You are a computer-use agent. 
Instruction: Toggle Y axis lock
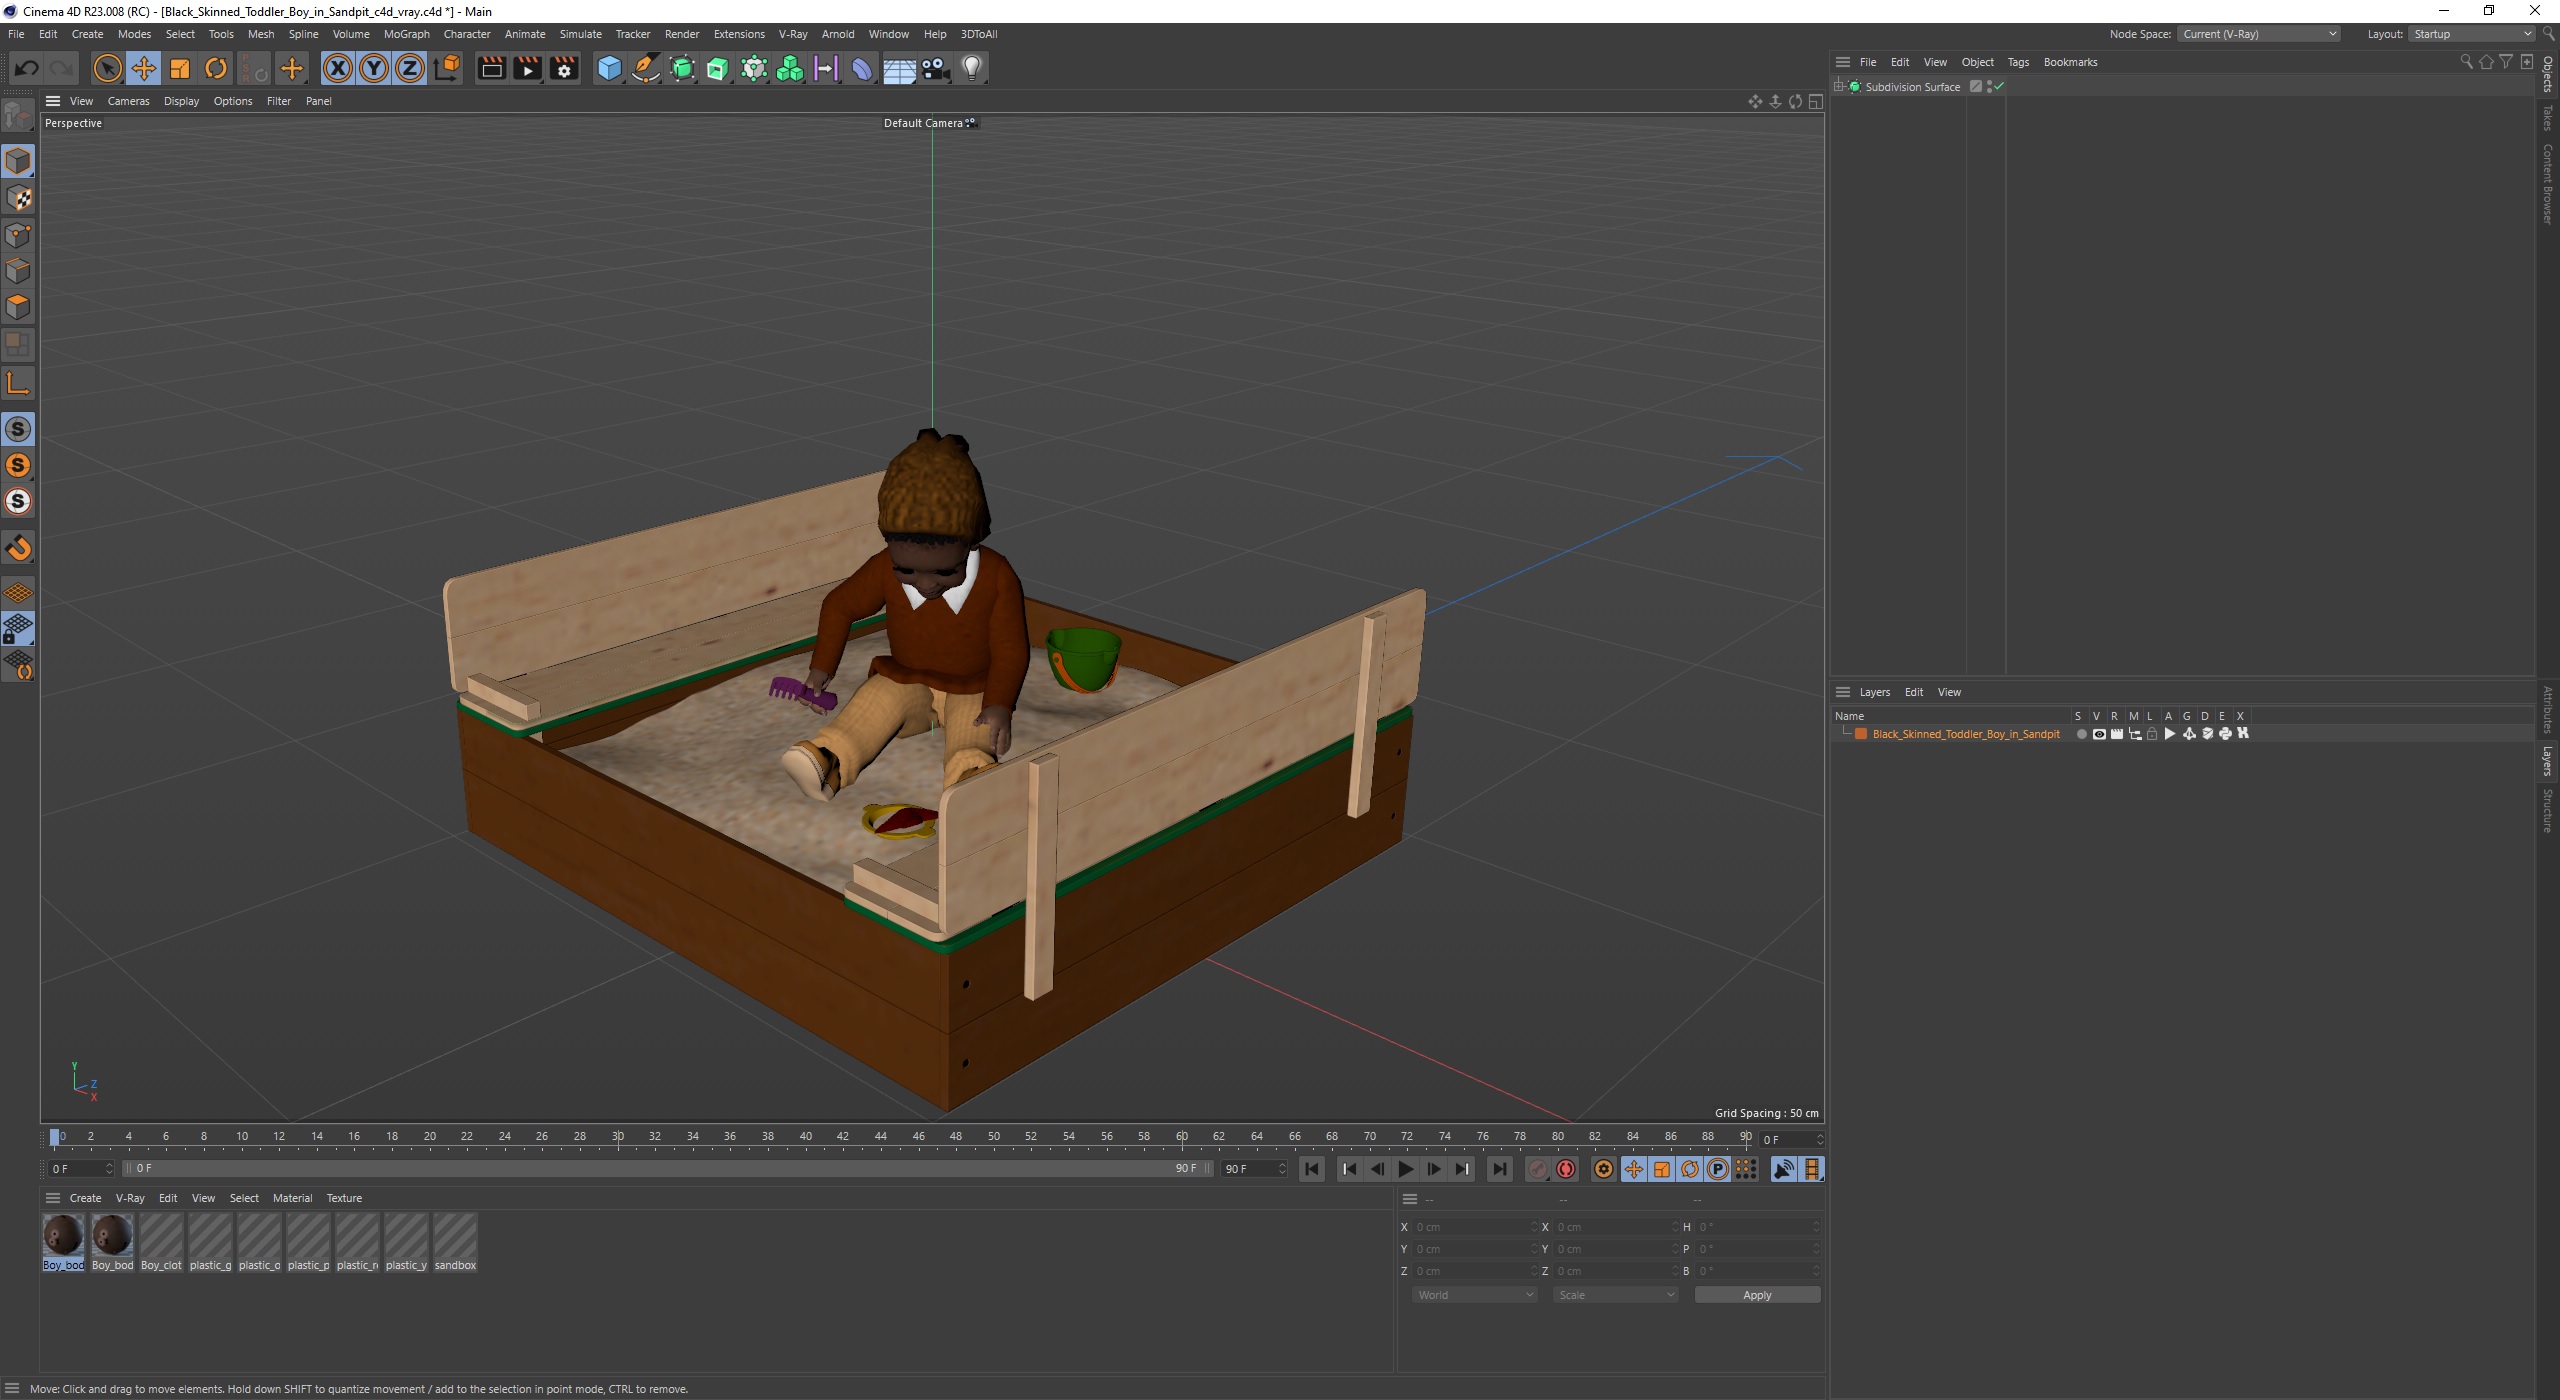pos(374,68)
